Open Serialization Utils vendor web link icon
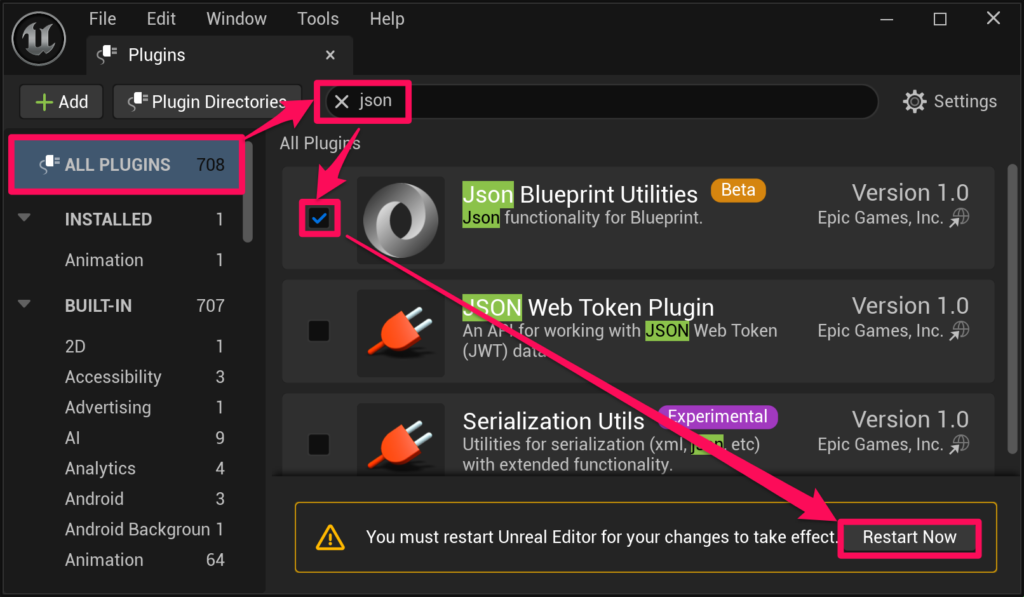Screen dimensions: 1024x597 point(960,444)
